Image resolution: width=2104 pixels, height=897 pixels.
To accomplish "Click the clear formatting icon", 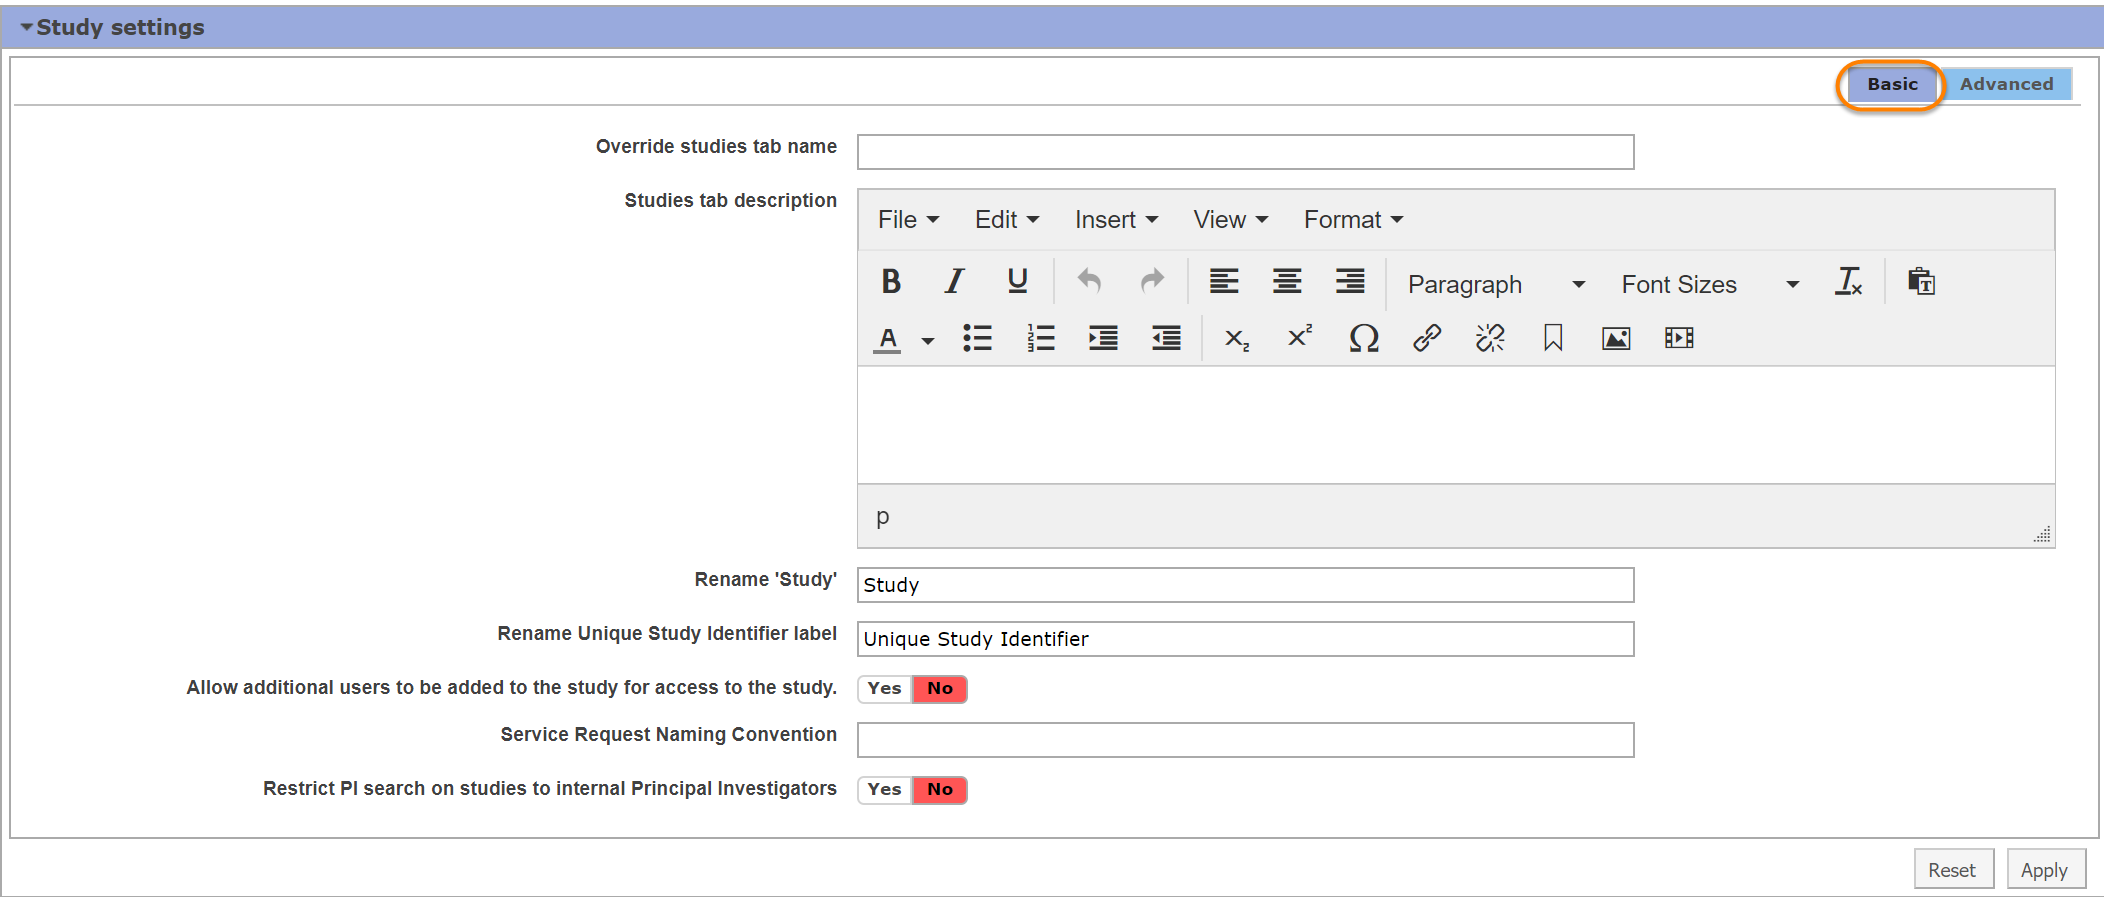I will coord(1848,282).
